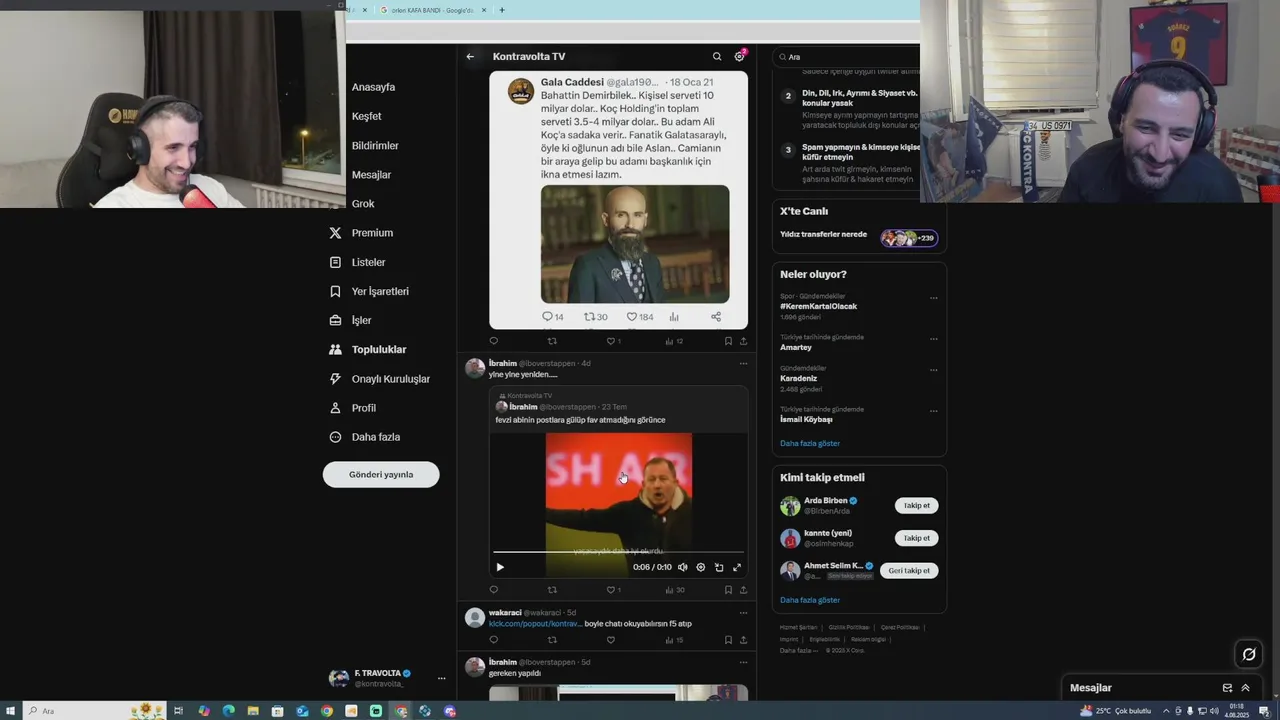The height and width of the screenshot is (720, 1280).
Task: Click the Profil person icon
Action: 335,408
